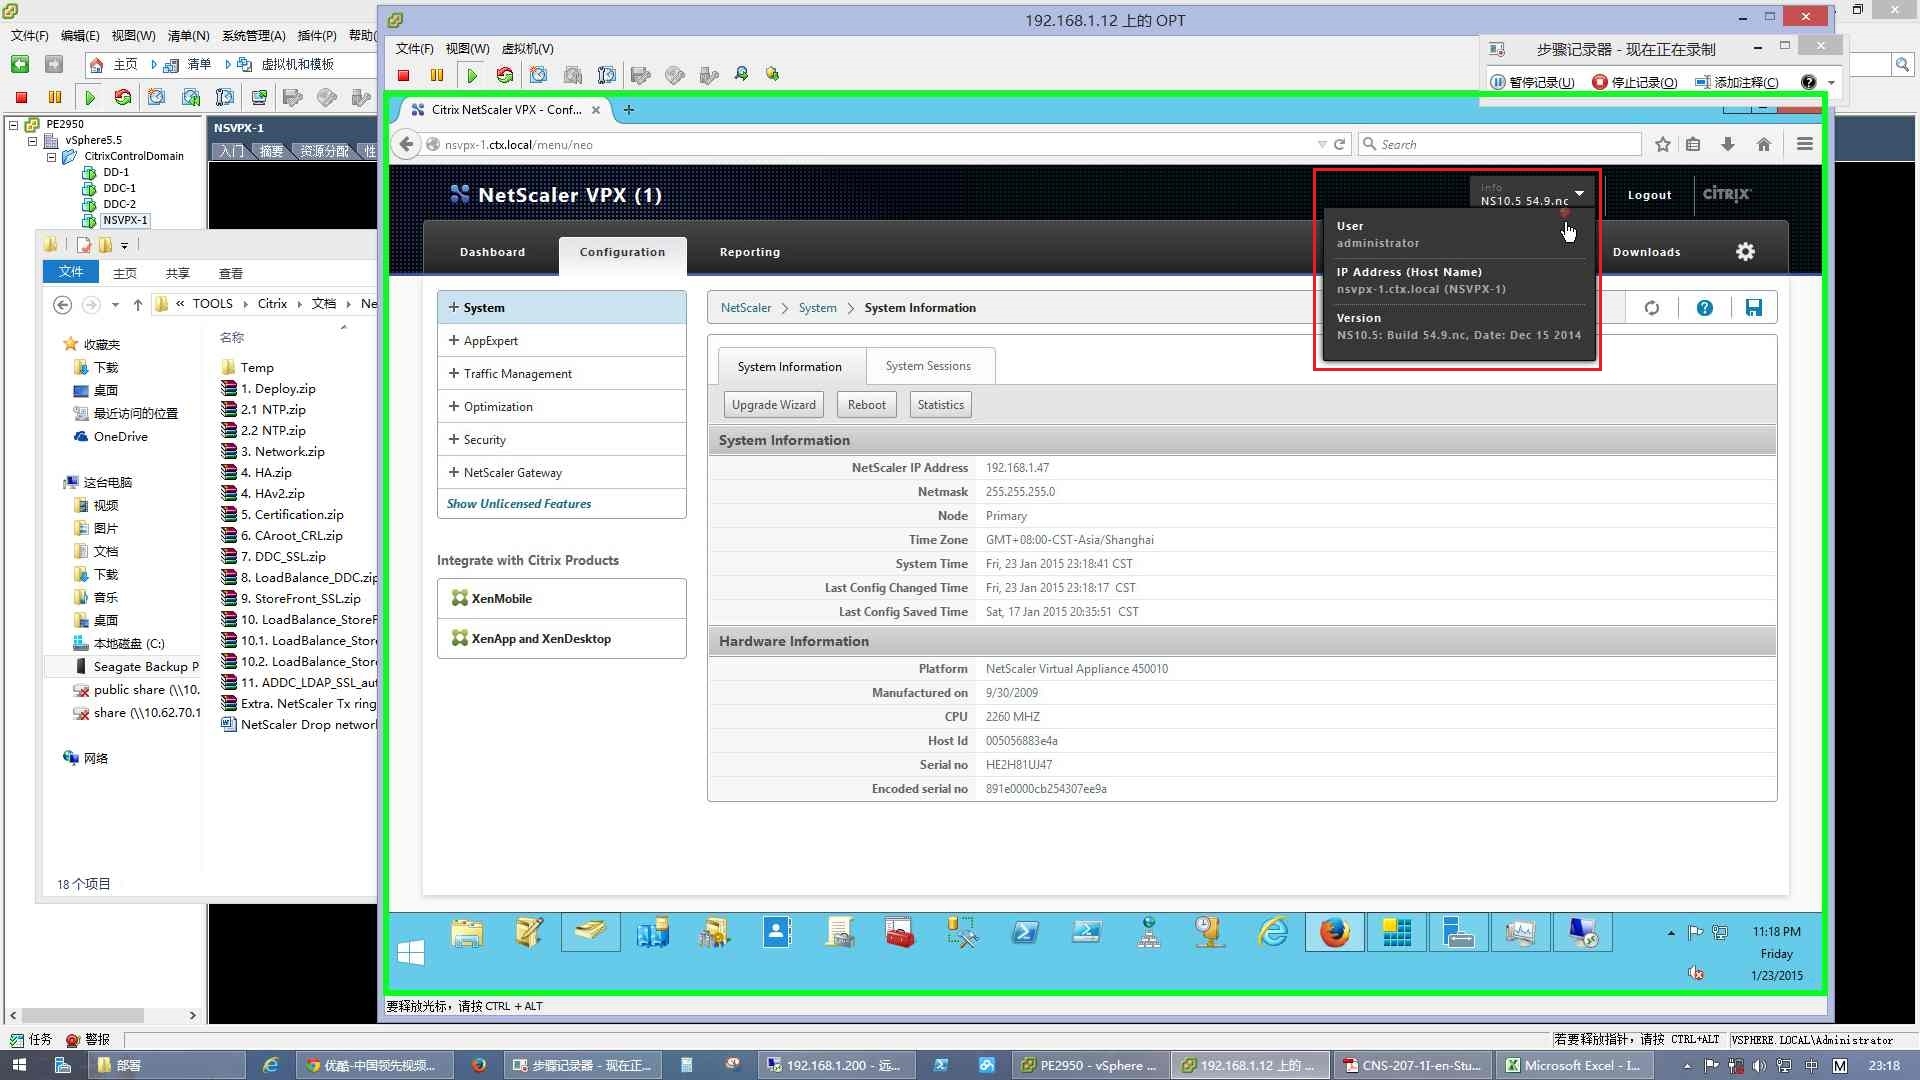
Task: Add a comment in the Steps Recorder
Action: pos(1736,82)
